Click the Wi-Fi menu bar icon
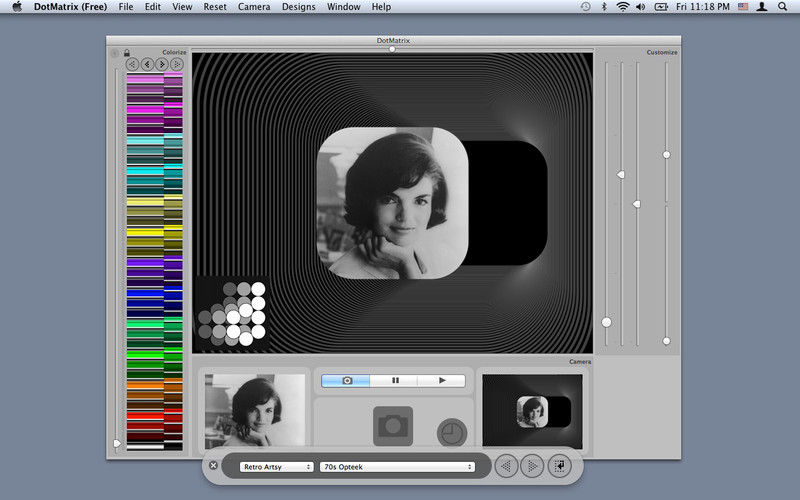The image size is (800, 500). (622, 7)
